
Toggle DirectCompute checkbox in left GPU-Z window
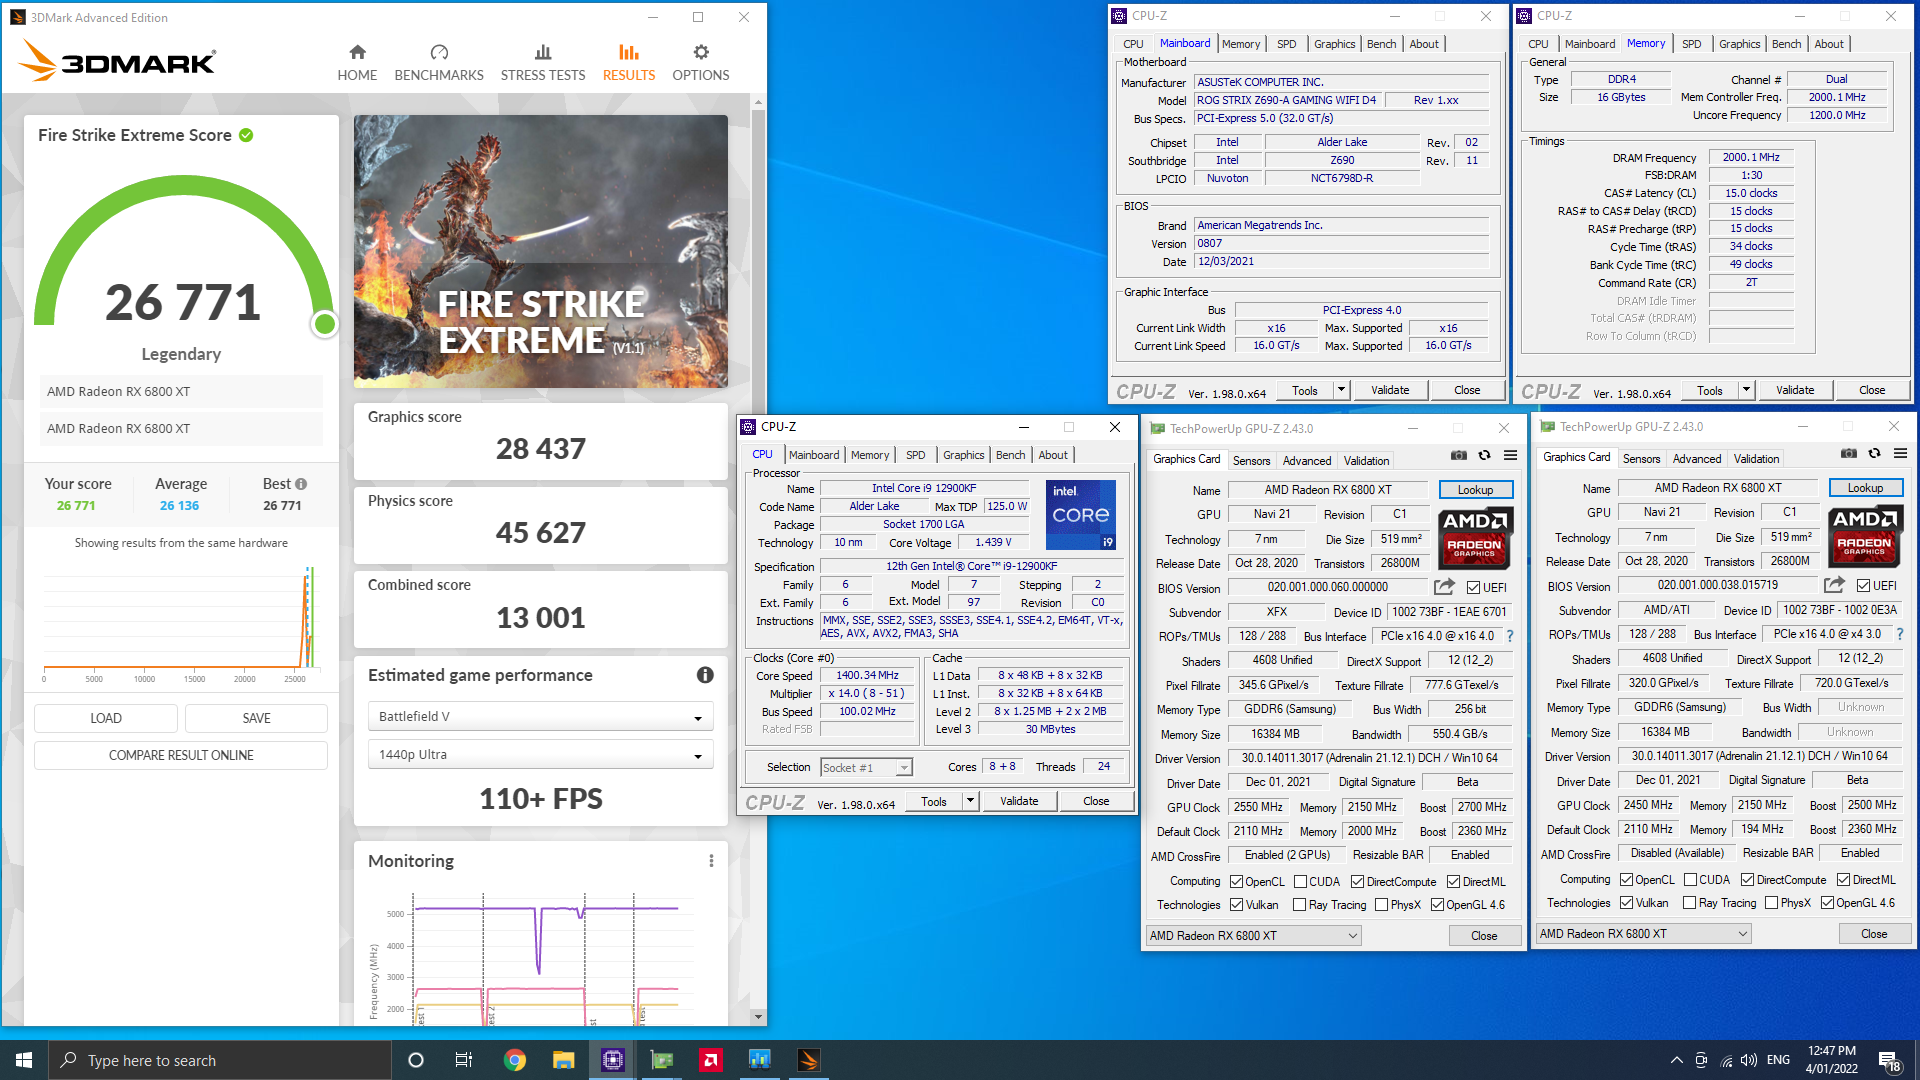(x=1357, y=882)
